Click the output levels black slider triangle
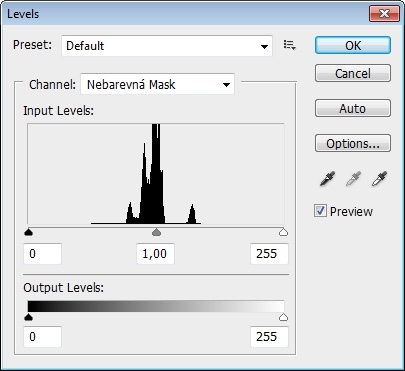The image size is (405, 371). 29,317
